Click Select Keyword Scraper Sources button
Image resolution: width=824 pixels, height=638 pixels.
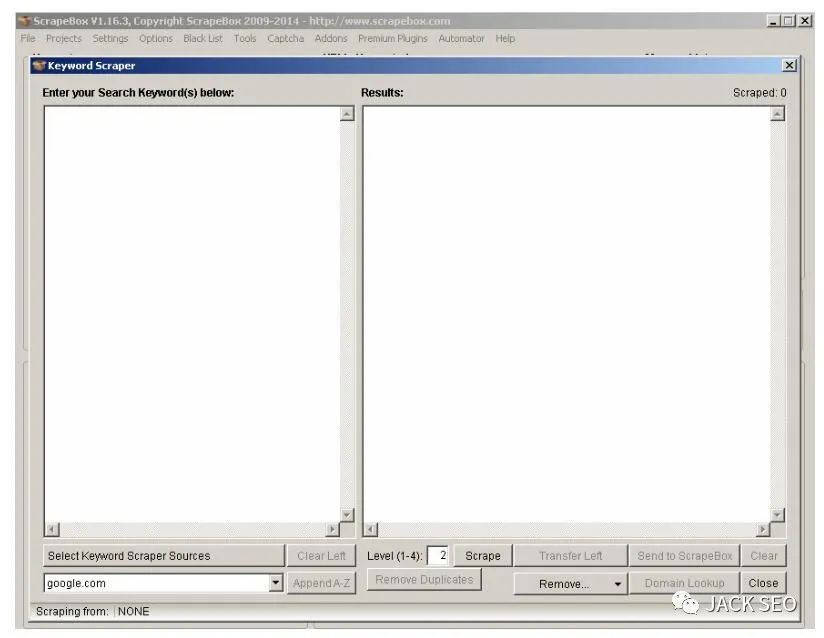coord(164,555)
